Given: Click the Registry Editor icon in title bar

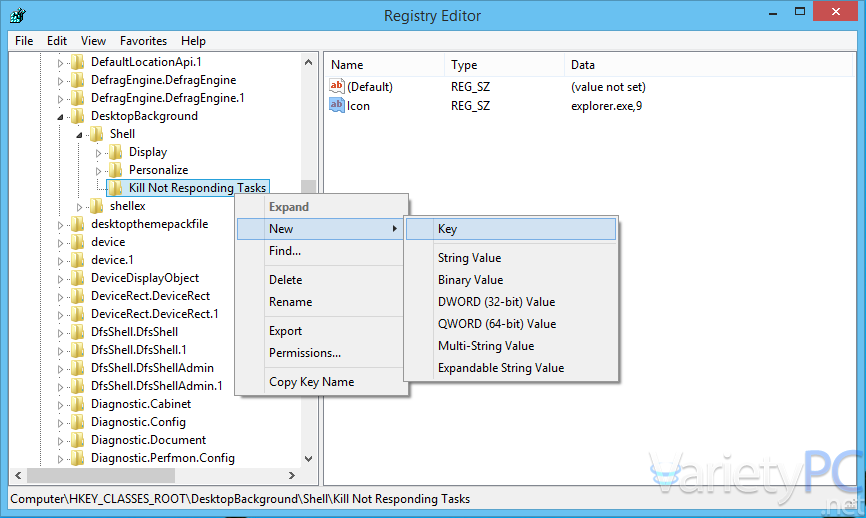Looking at the screenshot, I should click(17, 15).
